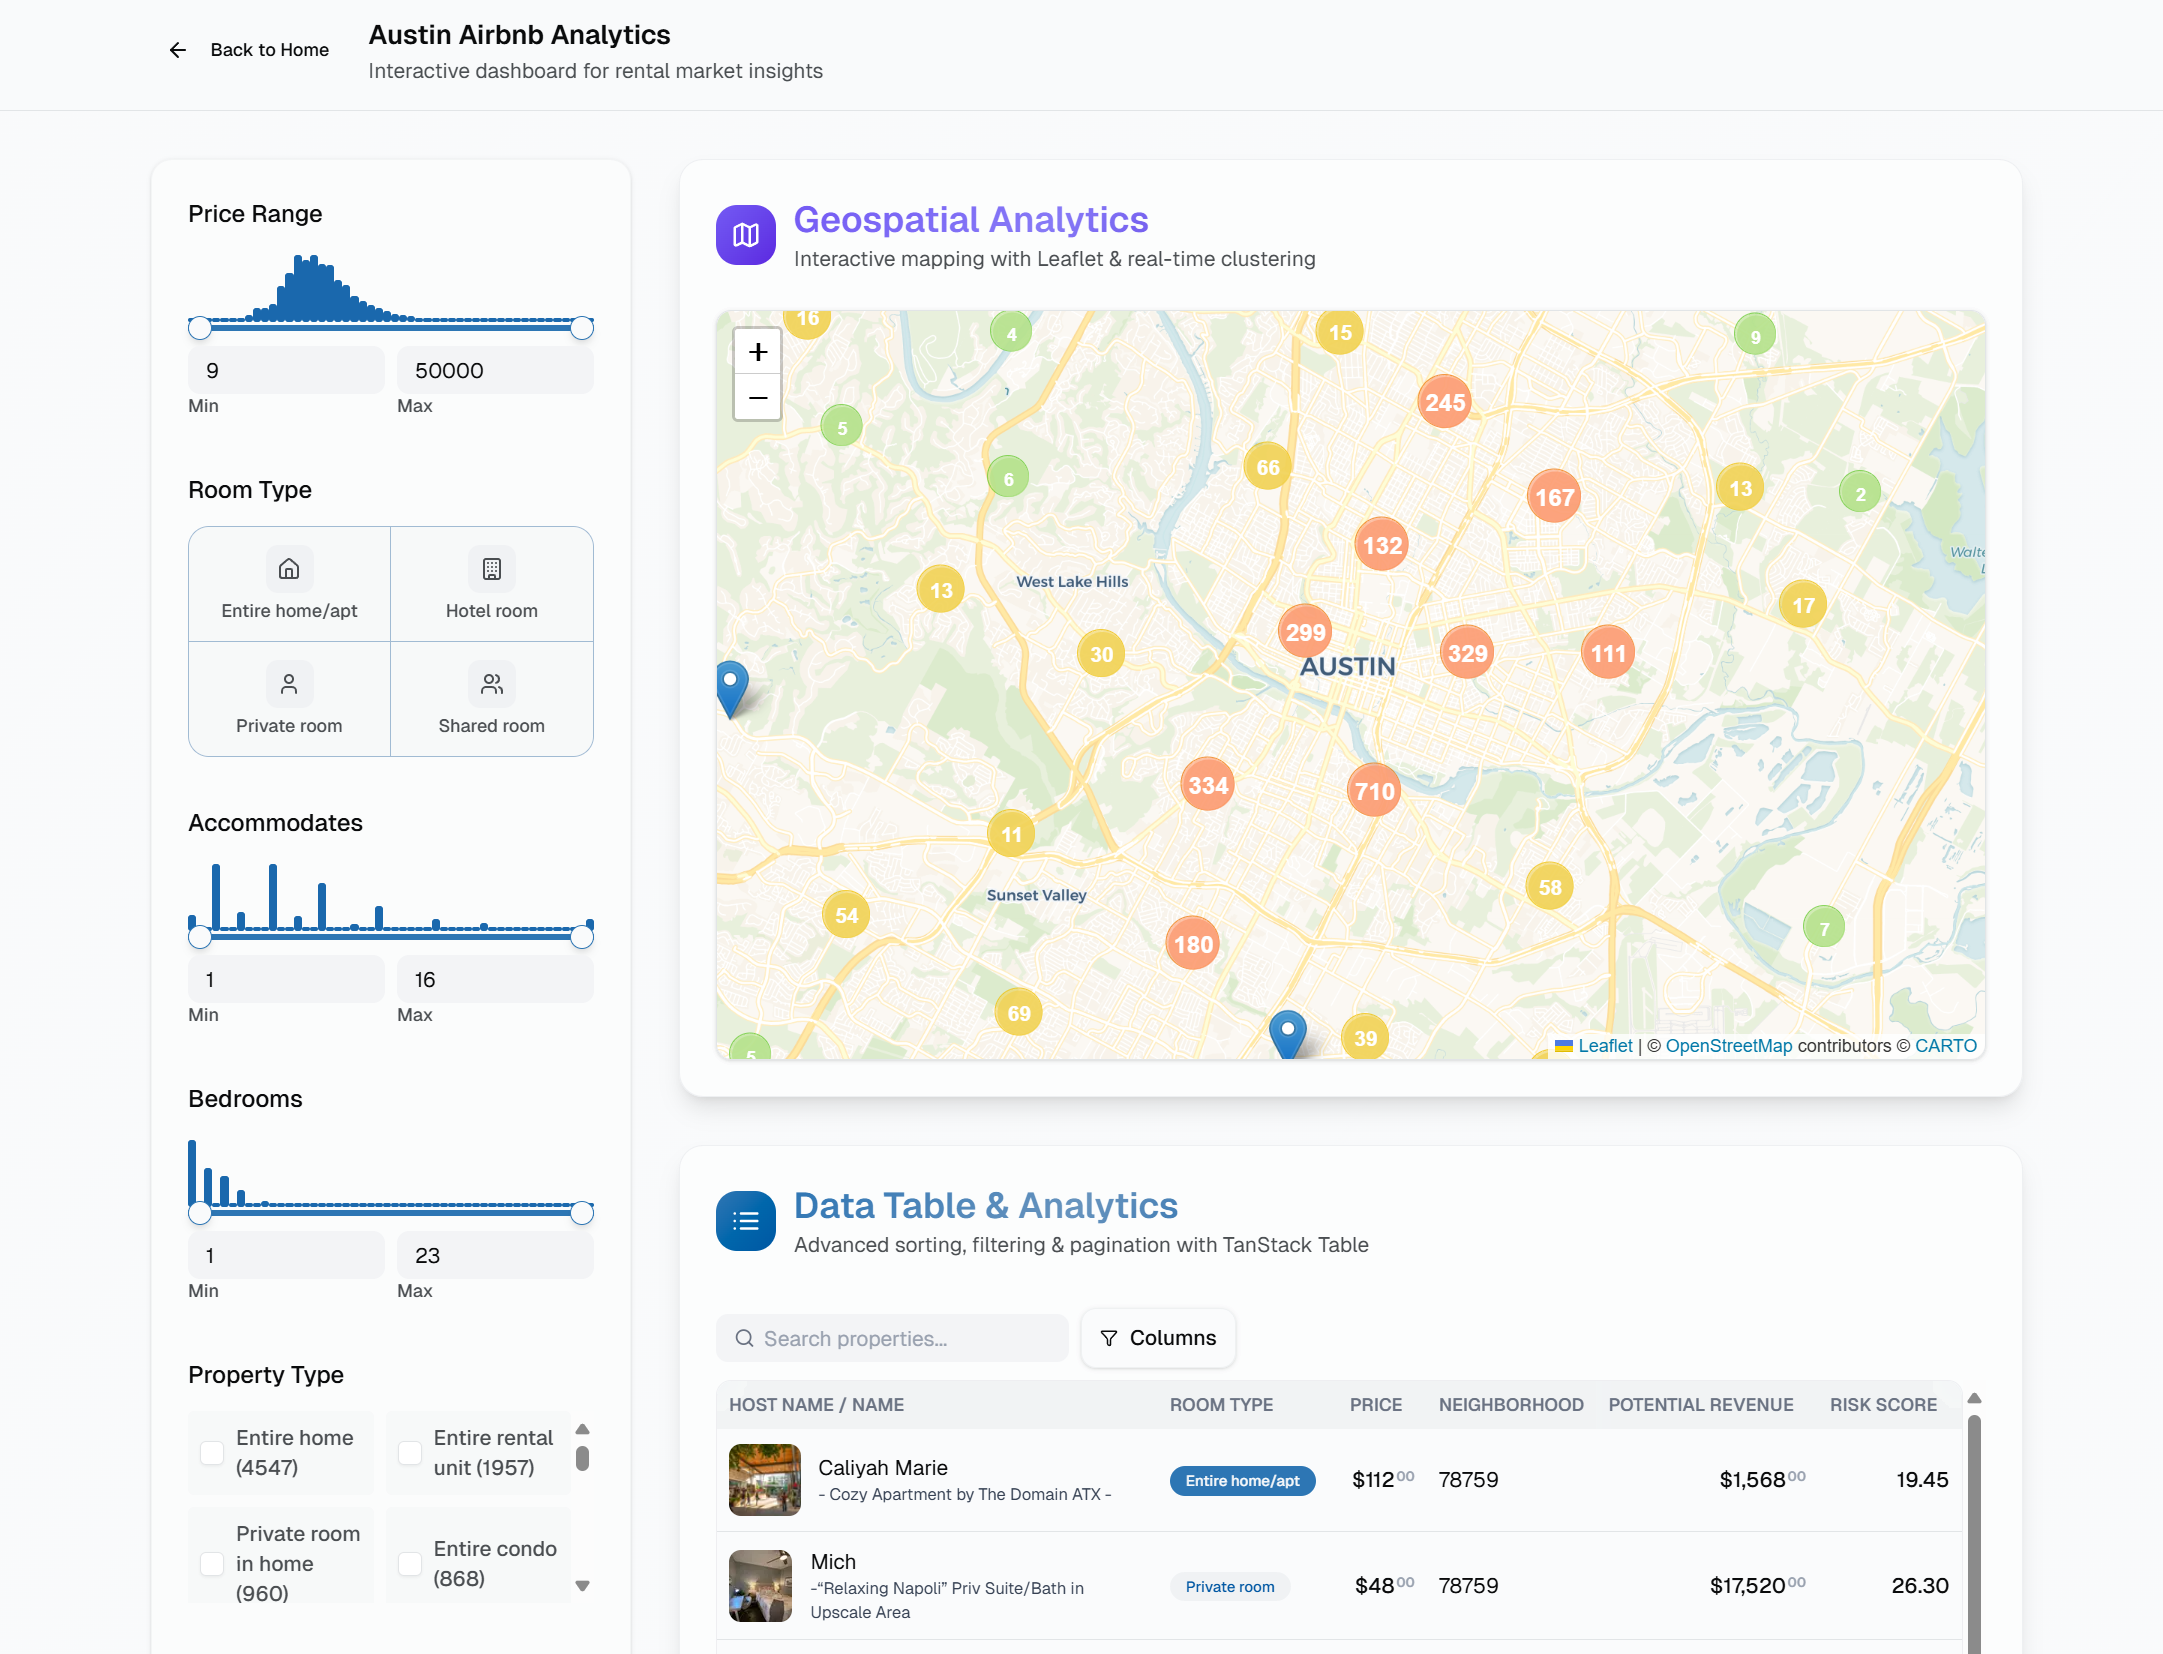Check the Private room in home (960) checkbox
The width and height of the screenshot is (2163, 1654).
tap(212, 1563)
